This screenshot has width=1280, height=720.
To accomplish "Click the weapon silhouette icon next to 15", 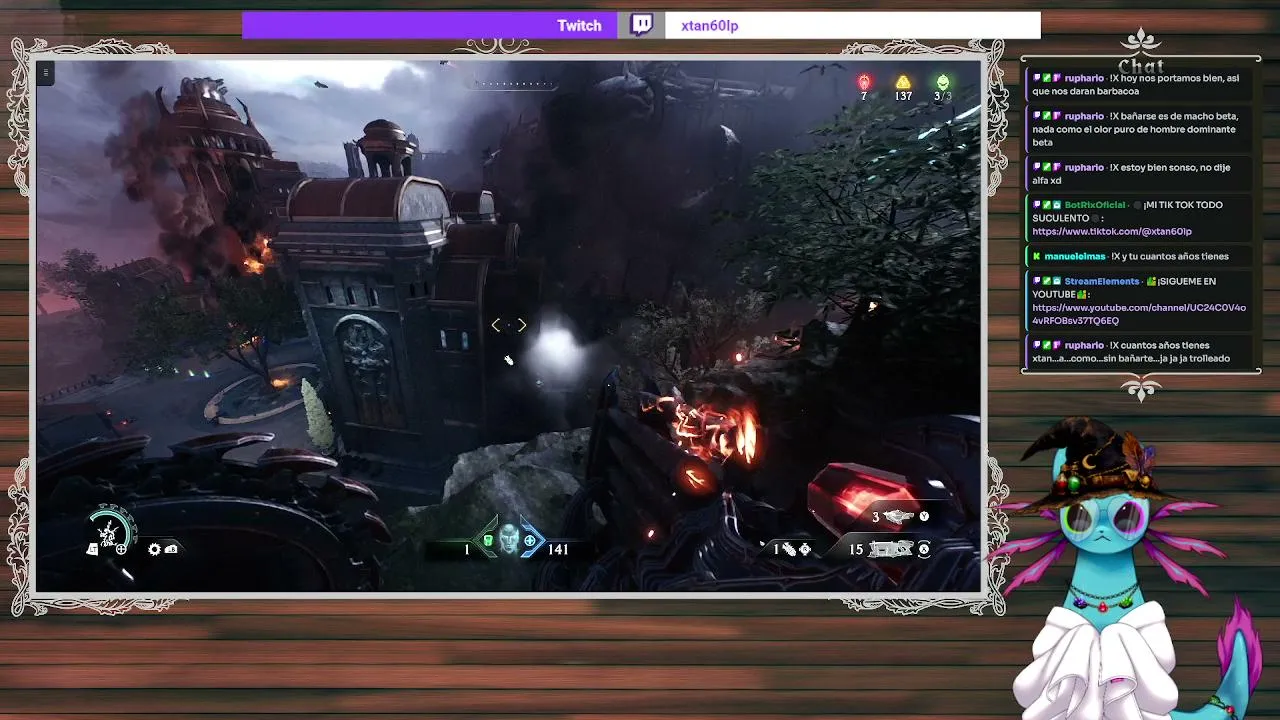I will [891, 549].
